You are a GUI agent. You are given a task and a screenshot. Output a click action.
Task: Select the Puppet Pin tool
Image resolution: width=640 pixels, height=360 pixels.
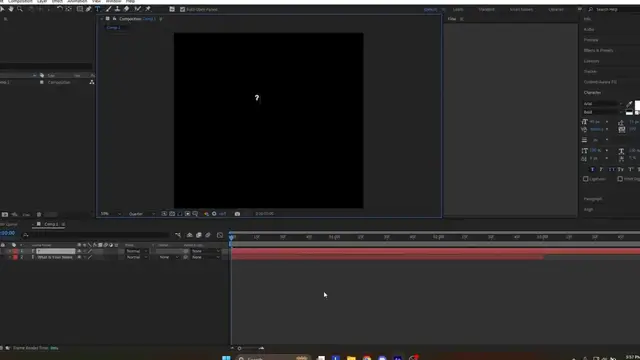click(x=148, y=9)
